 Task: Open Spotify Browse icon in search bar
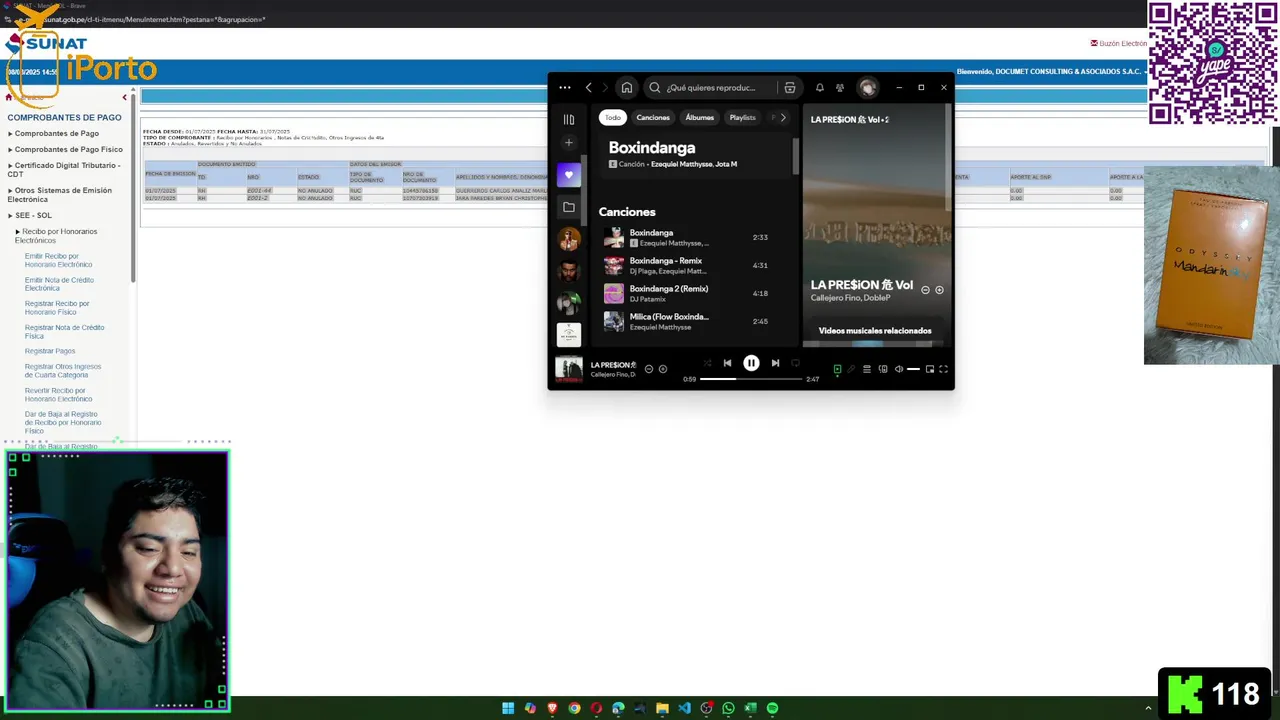pyautogui.click(x=789, y=88)
